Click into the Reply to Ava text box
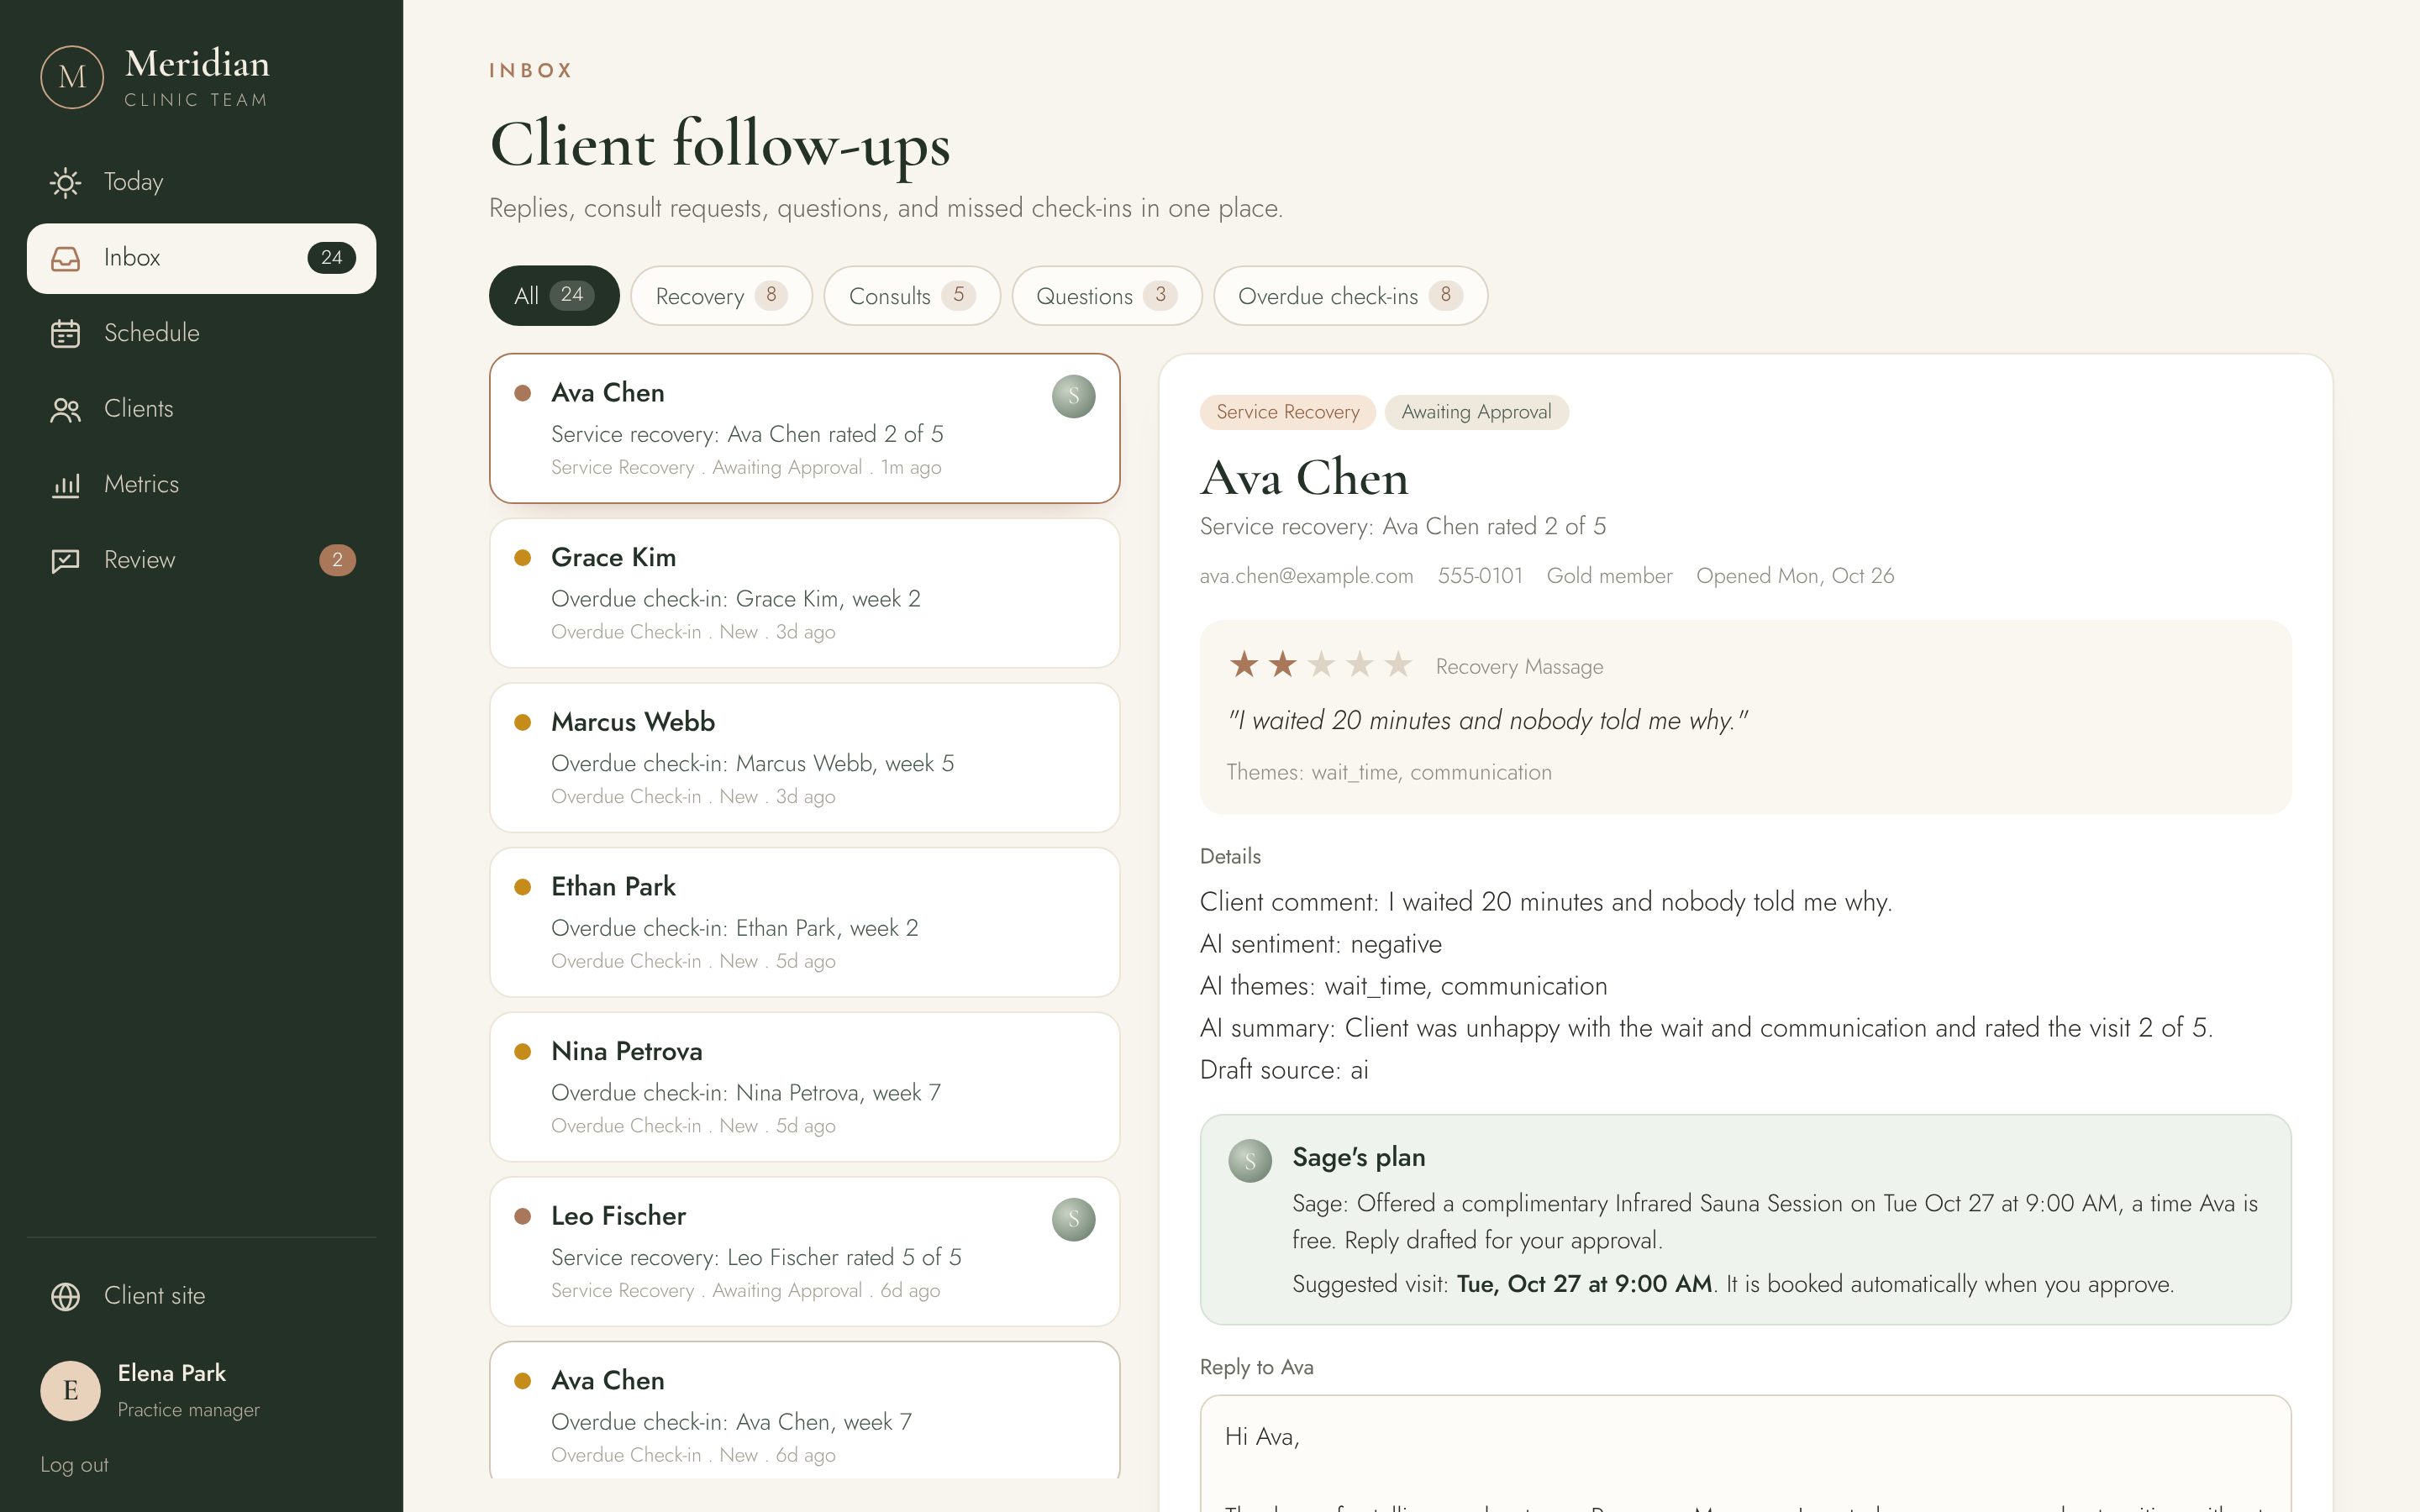This screenshot has width=2420, height=1512. point(1745,1454)
